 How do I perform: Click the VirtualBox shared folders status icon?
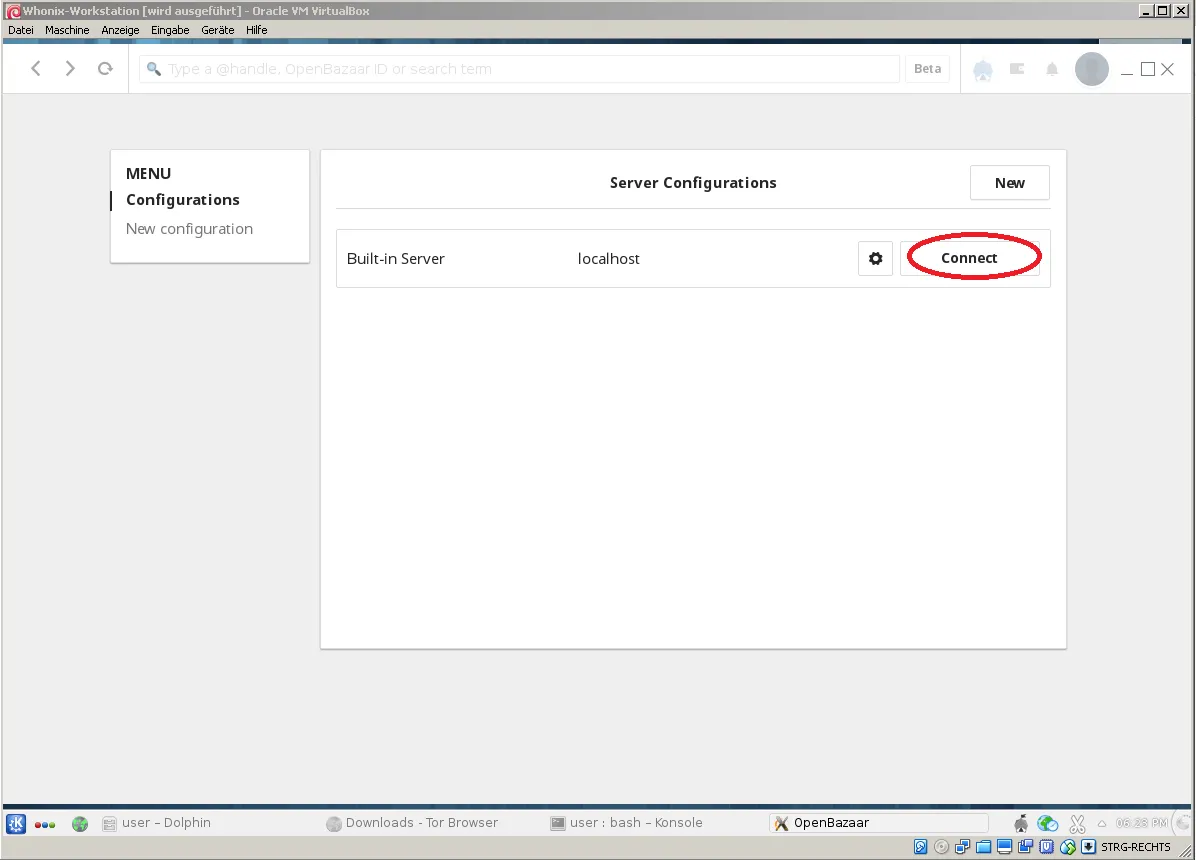(x=983, y=846)
